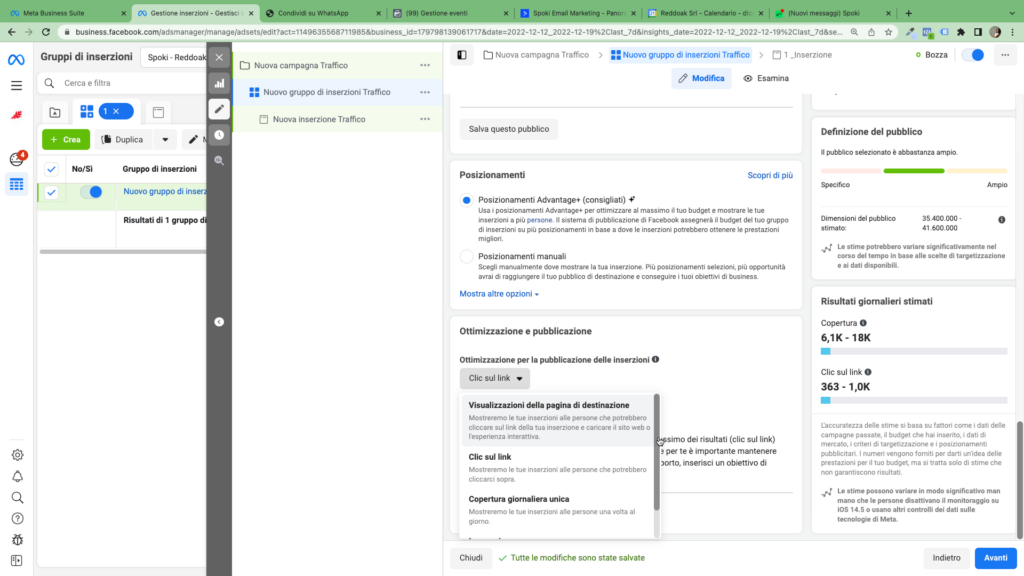Open the bug report icon in sidebar
1024x576 pixels.
pyautogui.click(x=16, y=539)
